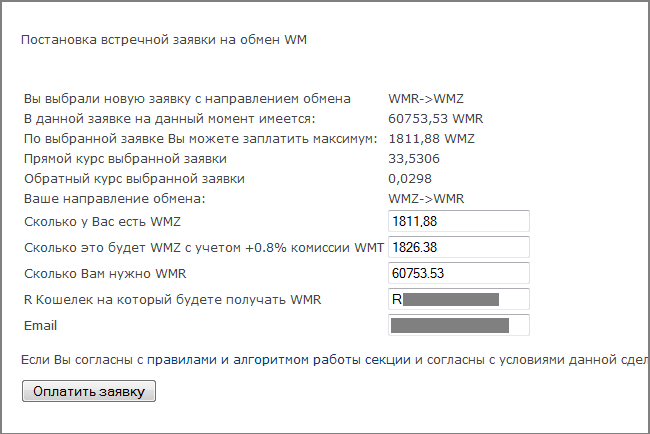The height and width of the screenshot is (434, 650).
Task: Click the R purse input field
Action: point(458,299)
